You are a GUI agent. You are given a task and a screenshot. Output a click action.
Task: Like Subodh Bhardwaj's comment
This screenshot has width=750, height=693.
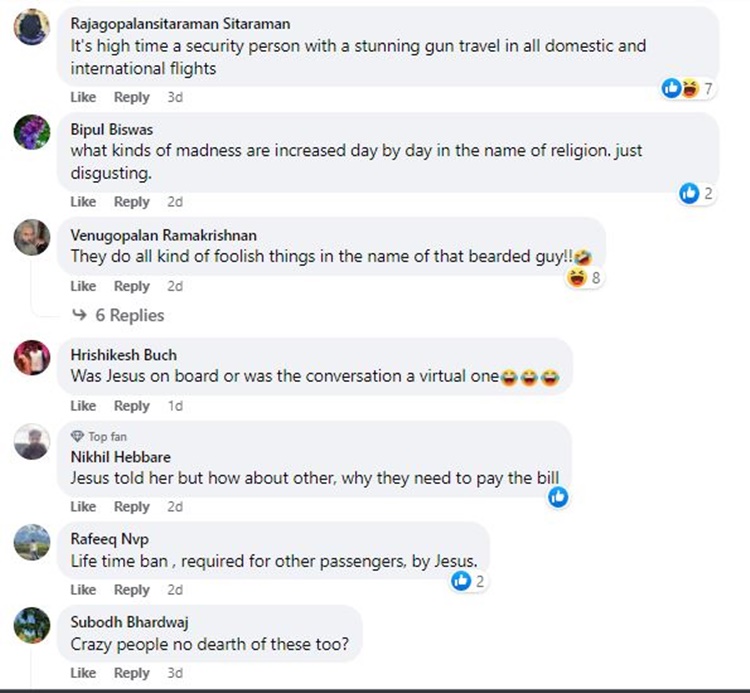[83, 674]
